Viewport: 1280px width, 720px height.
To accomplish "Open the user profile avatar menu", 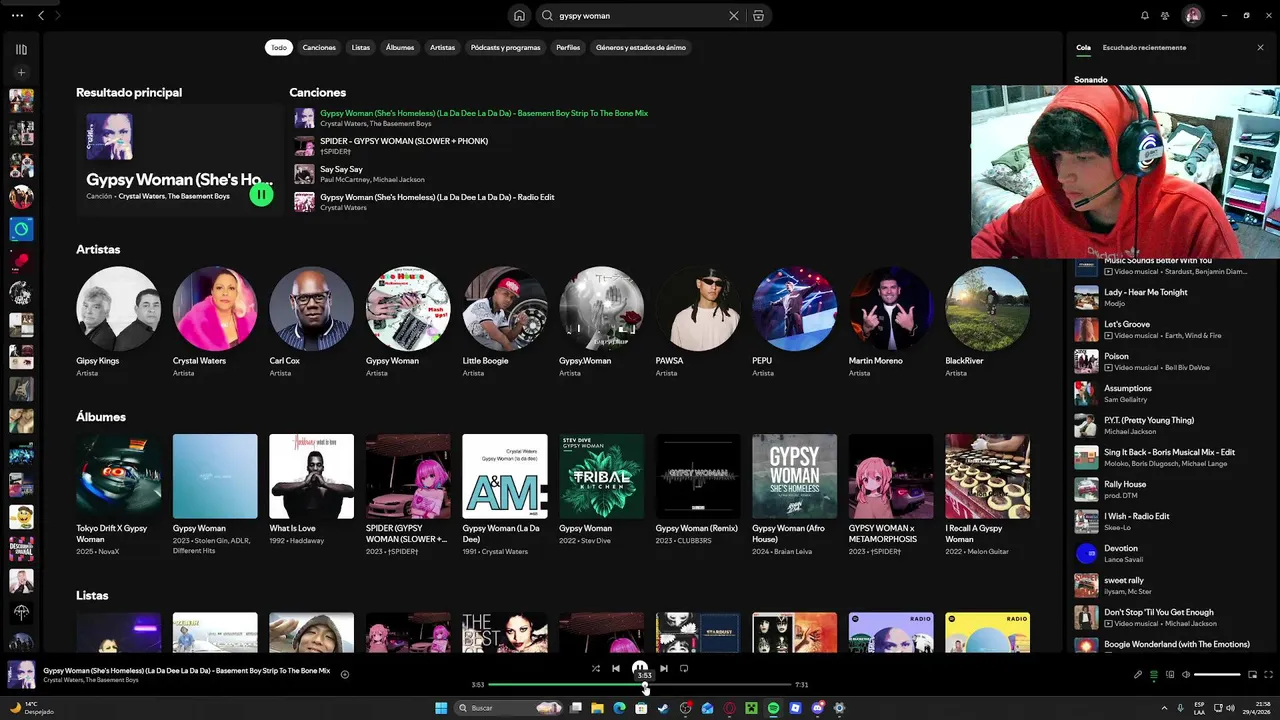I will click(x=1192, y=16).
